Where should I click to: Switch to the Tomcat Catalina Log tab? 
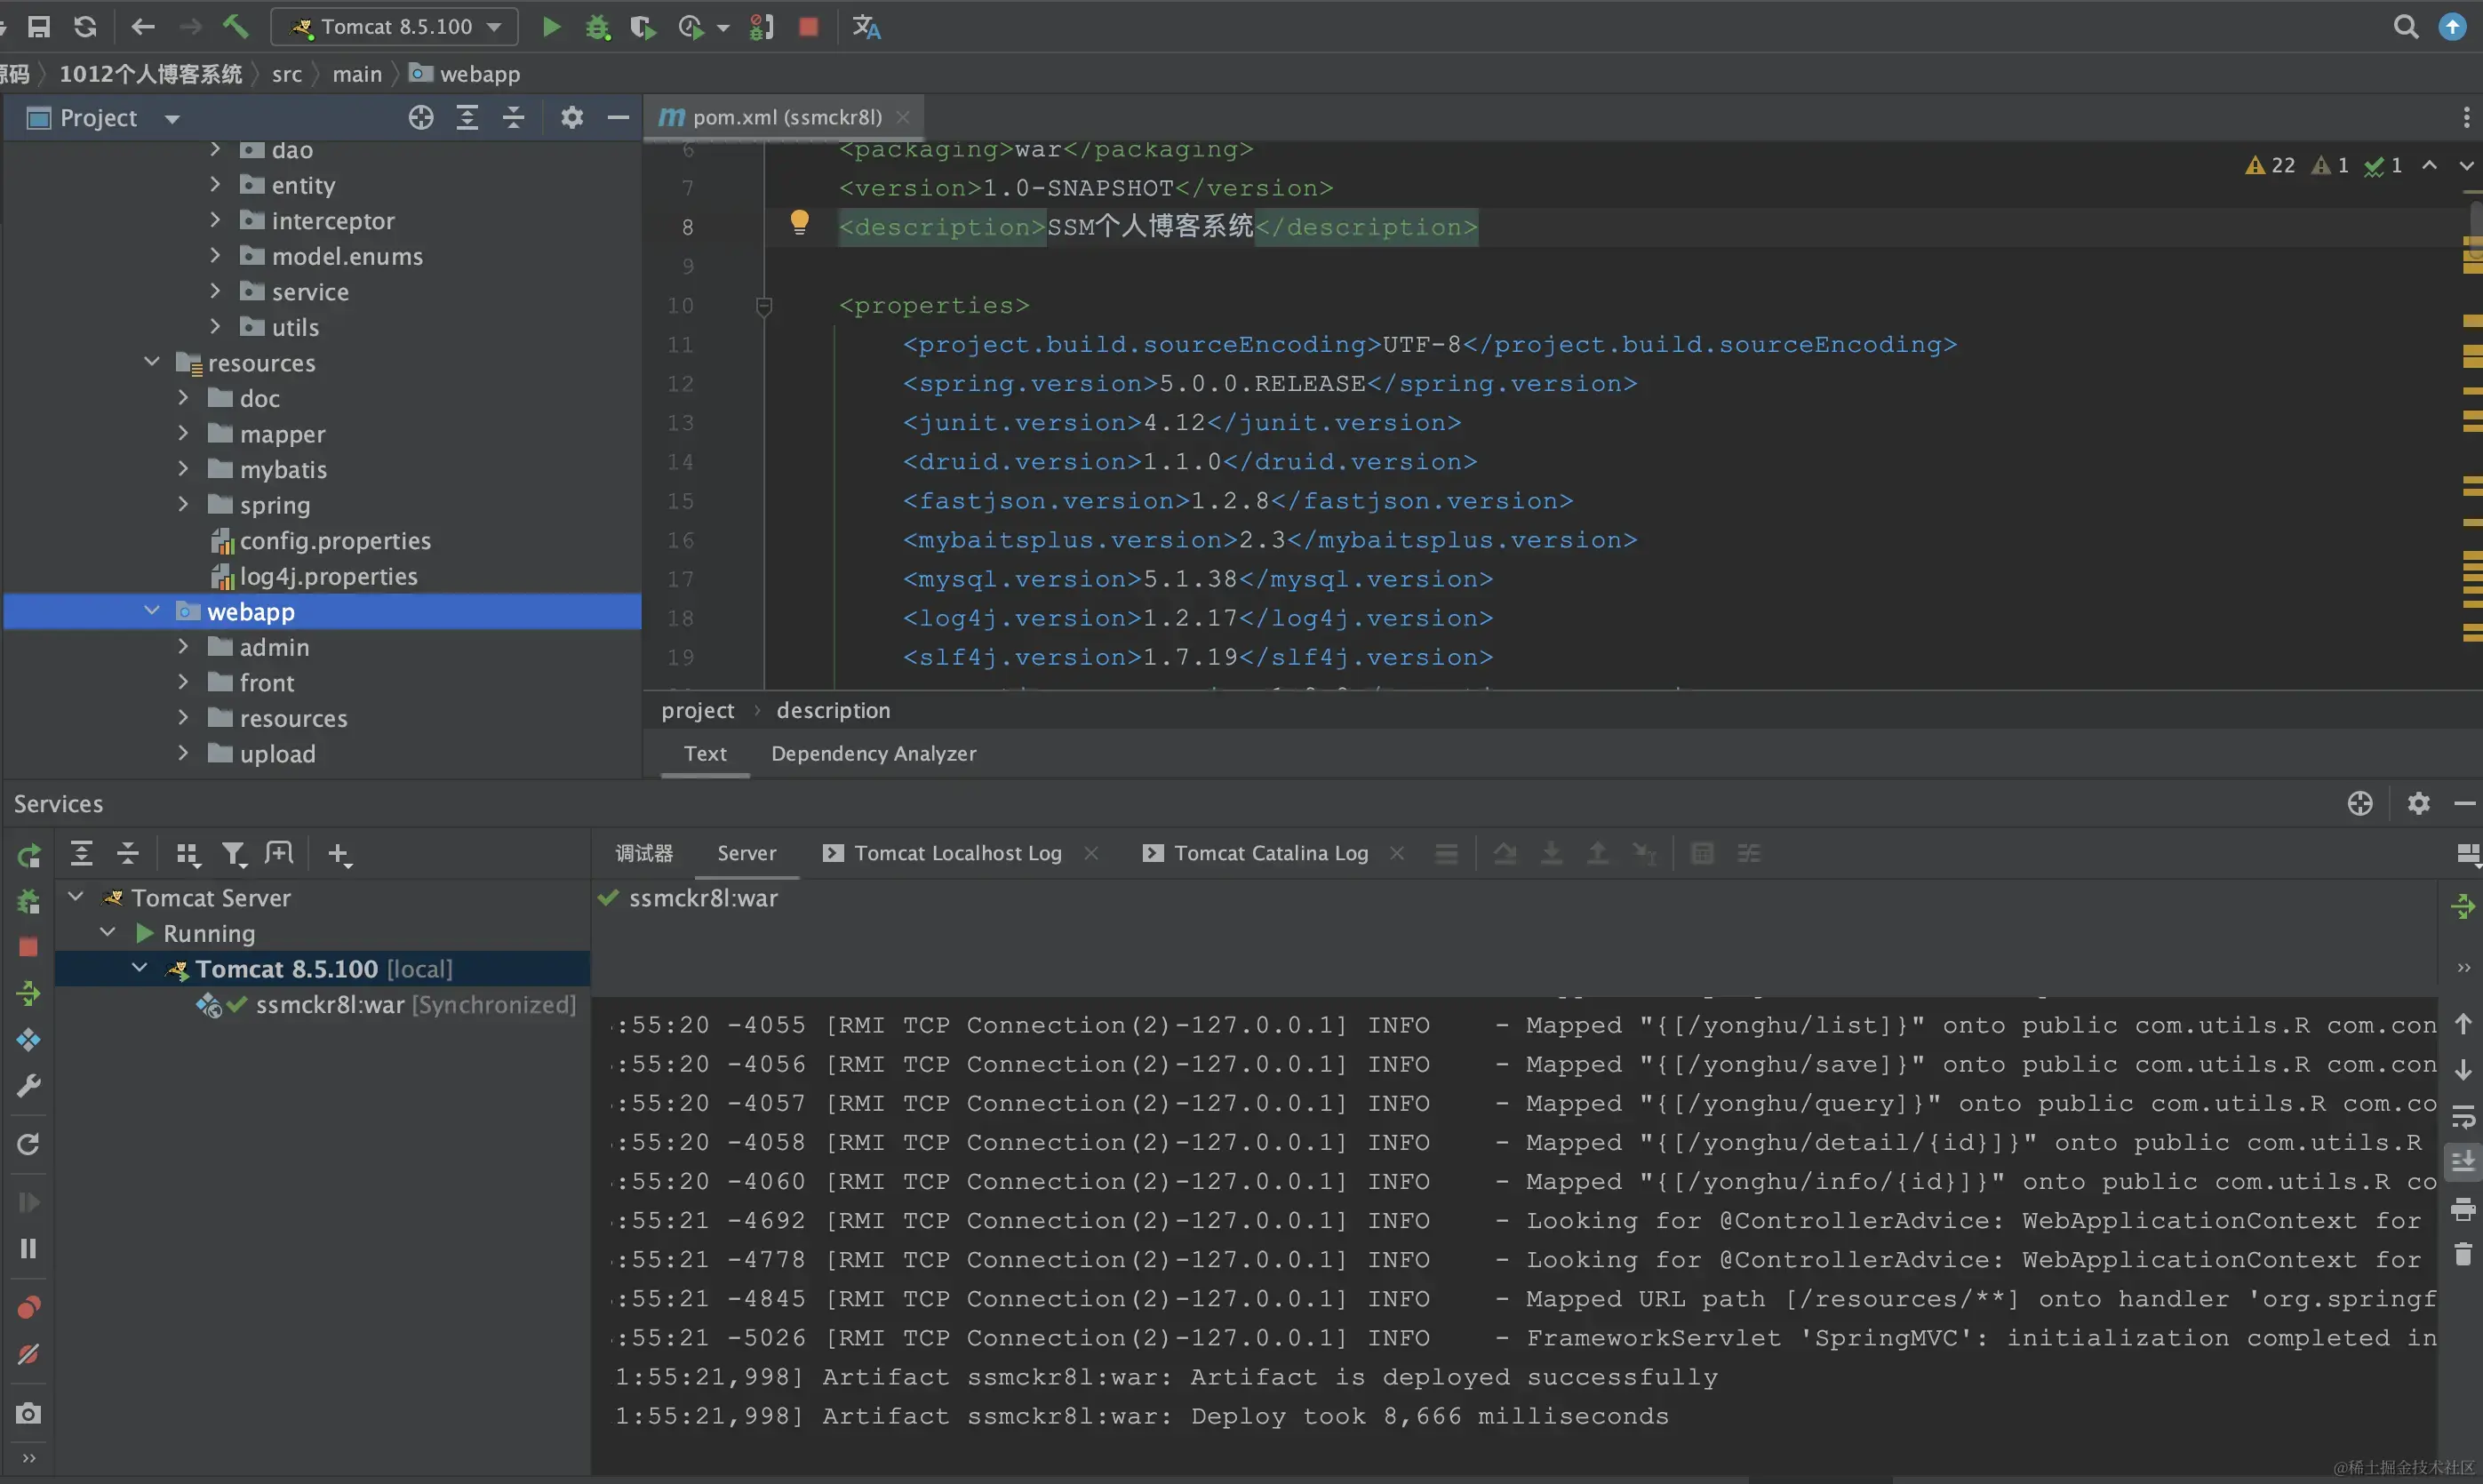(1270, 853)
